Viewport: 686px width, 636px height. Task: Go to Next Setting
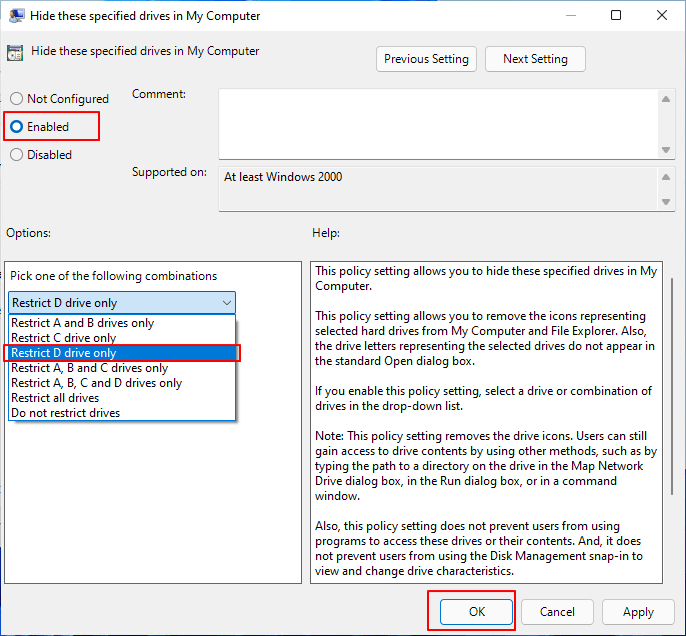[x=535, y=59]
